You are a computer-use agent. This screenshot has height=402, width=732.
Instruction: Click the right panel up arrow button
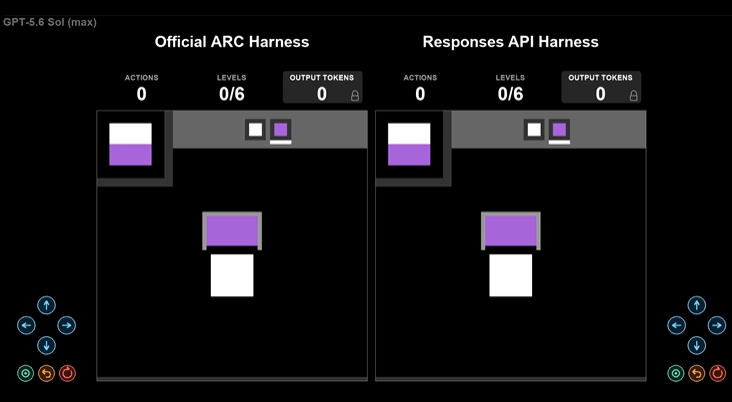tap(697, 305)
